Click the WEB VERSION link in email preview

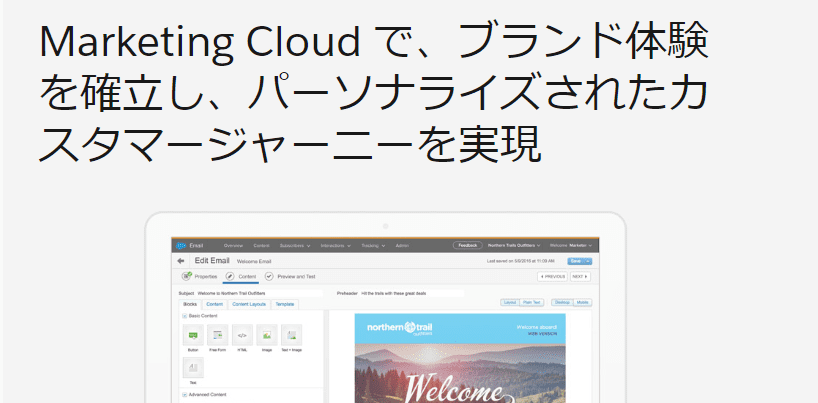tap(543, 333)
